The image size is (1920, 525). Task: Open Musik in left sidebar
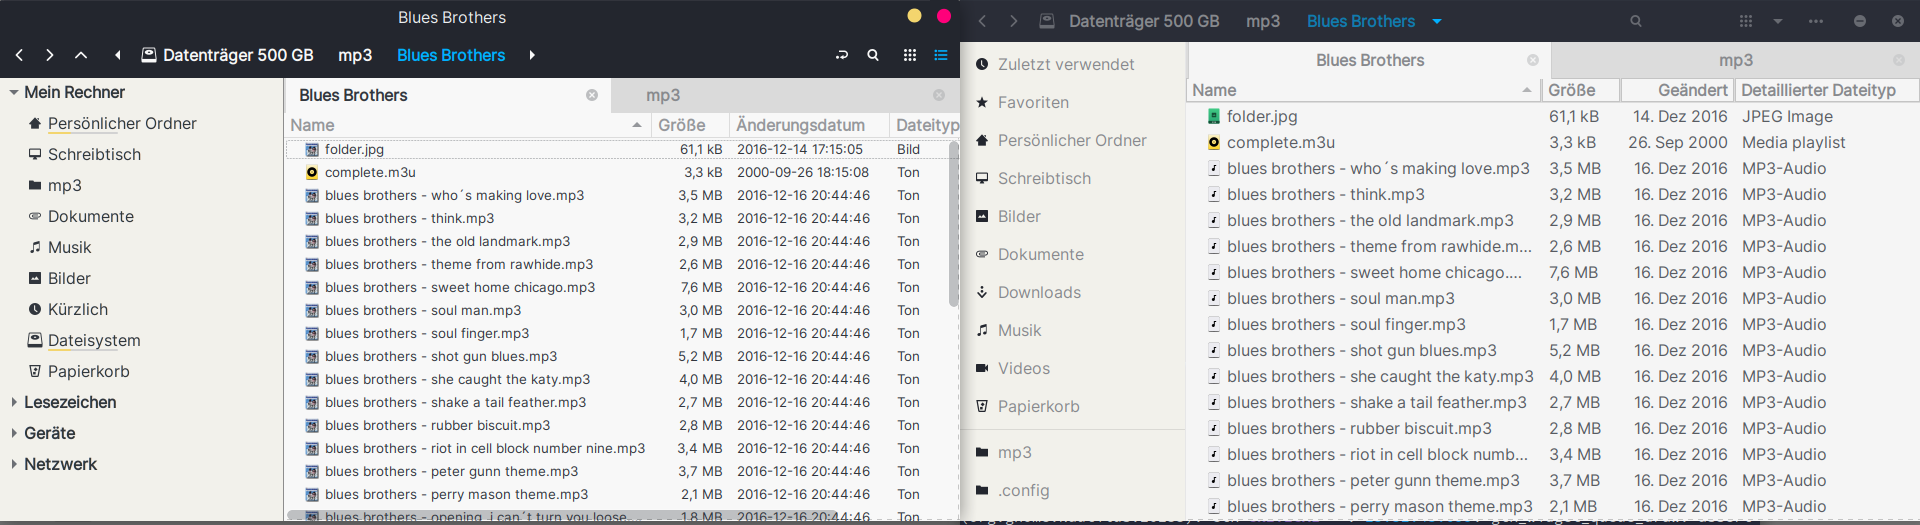[x=69, y=248]
